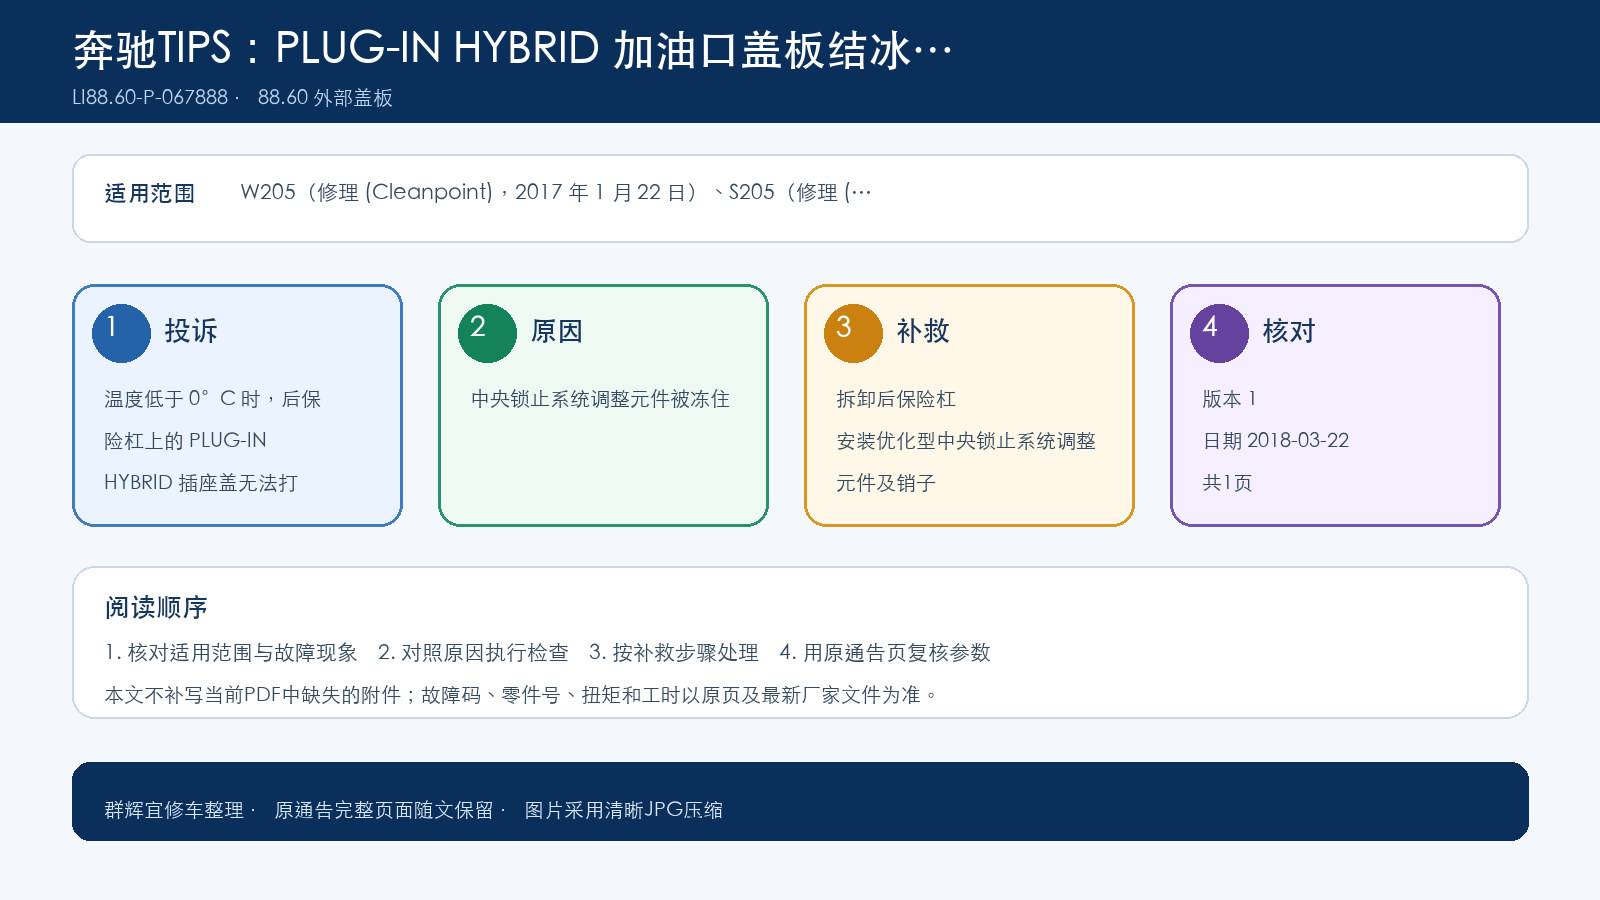Click step 2. 对照原因执行检查
Screen dimensions: 1600x900
pyautogui.click(x=473, y=653)
